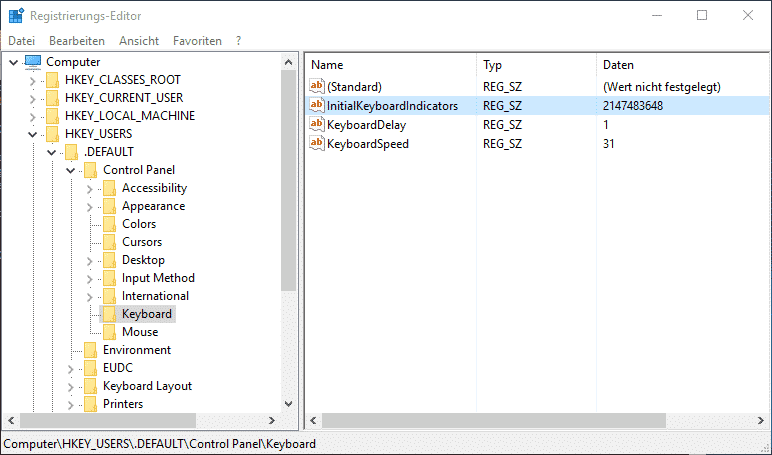Open the Bearbeiten menu
Screen dimensions: 772x455
click(x=77, y=40)
